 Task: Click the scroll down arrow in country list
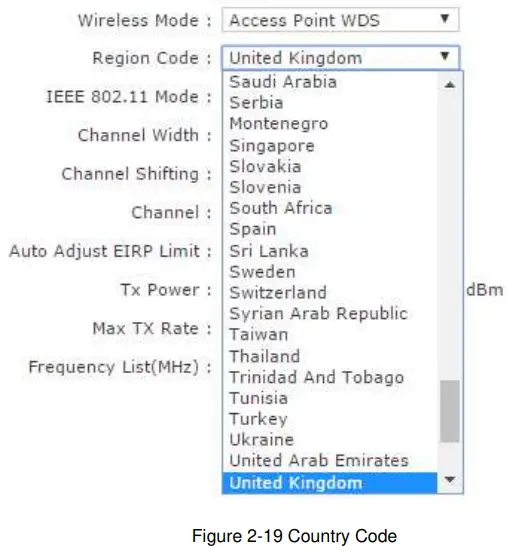(450, 479)
